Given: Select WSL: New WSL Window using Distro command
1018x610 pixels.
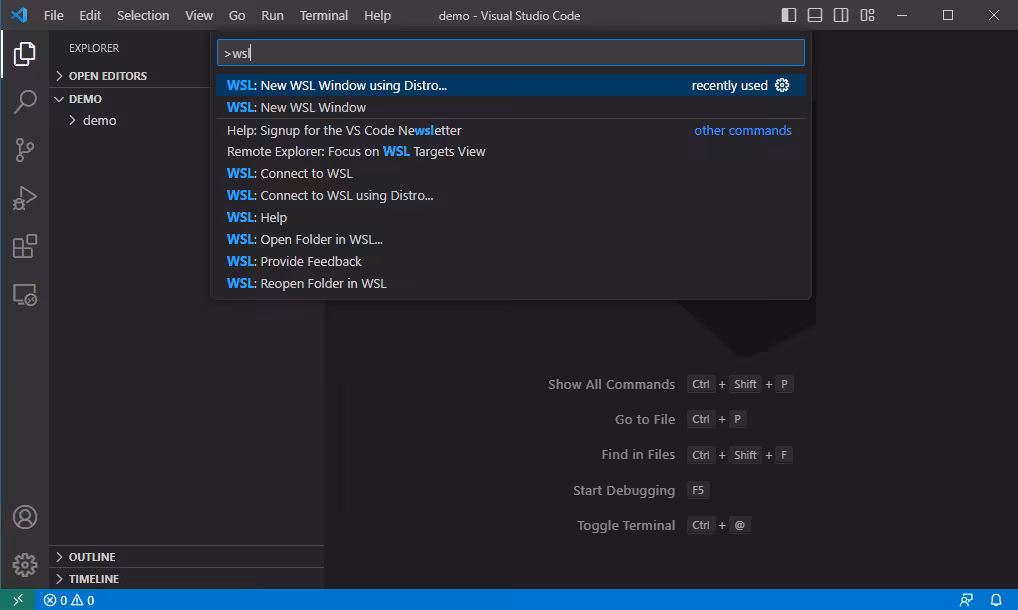Looking at the screenshot, I should 510,85.
